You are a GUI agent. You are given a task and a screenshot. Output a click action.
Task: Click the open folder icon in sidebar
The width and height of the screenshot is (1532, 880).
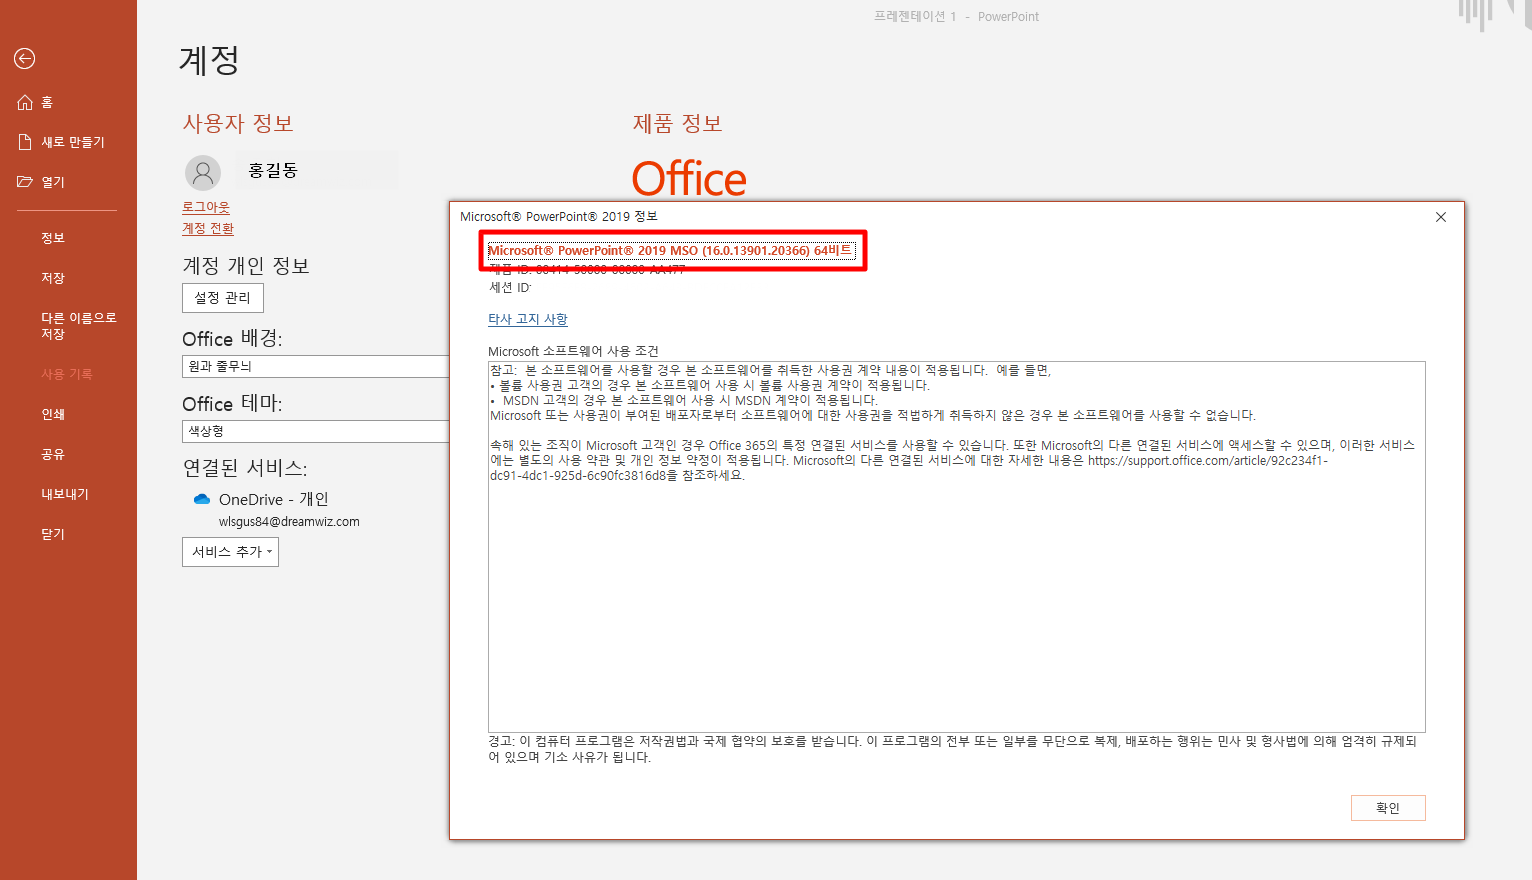tap(25, 182)
